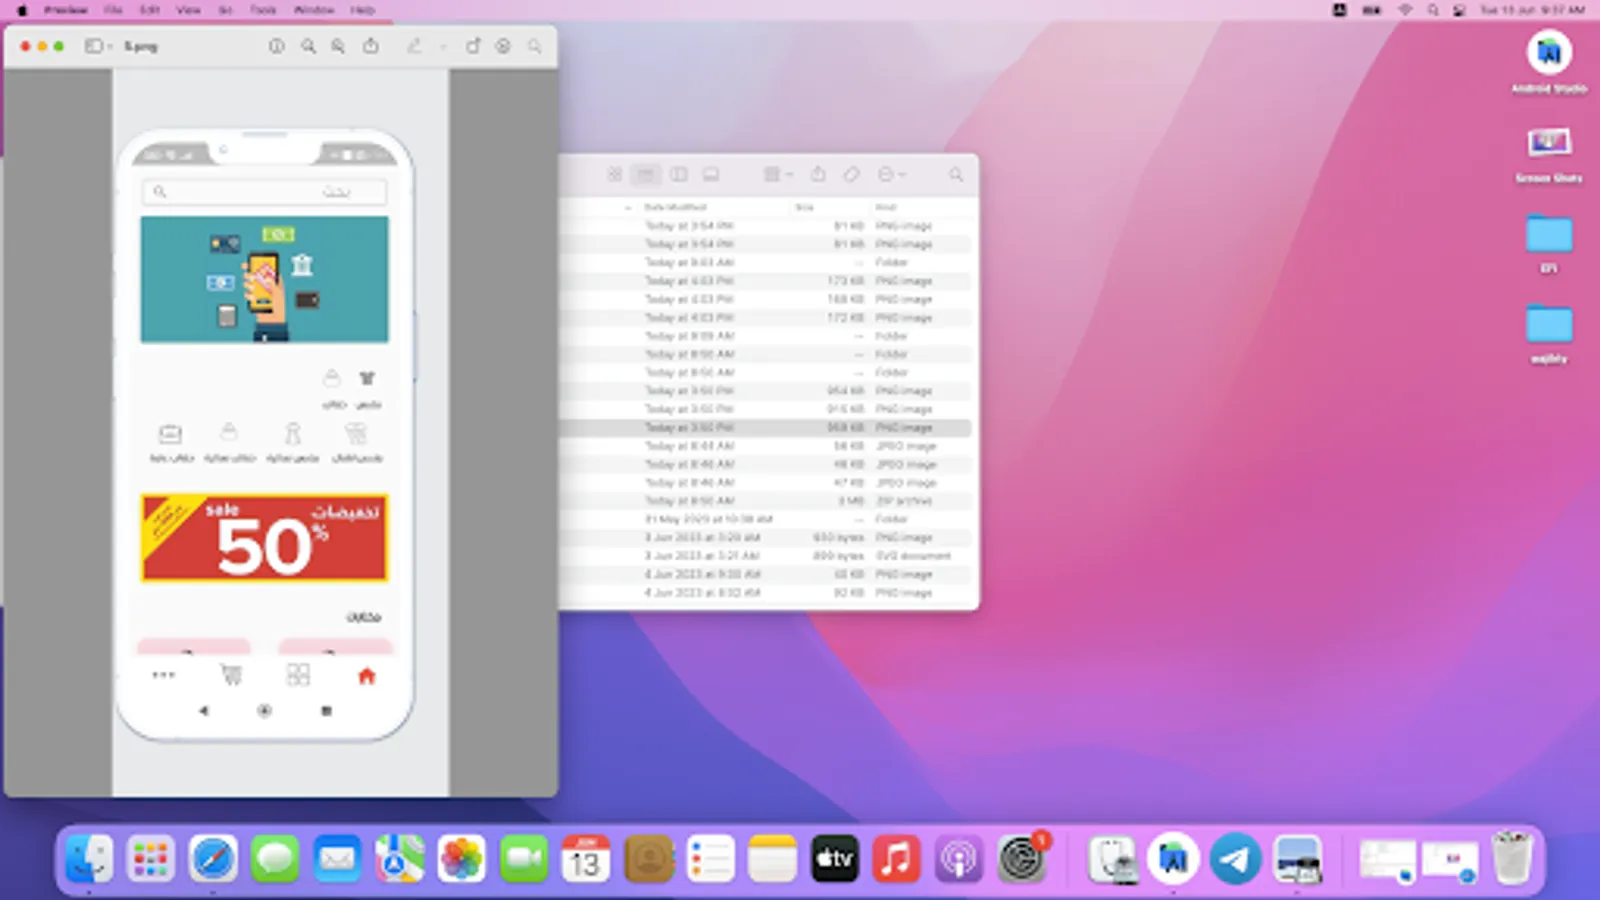Viewport: 1600px width, 900px height.
Task: Open Mail from the Dock
Action: click(x=337, y=859)
